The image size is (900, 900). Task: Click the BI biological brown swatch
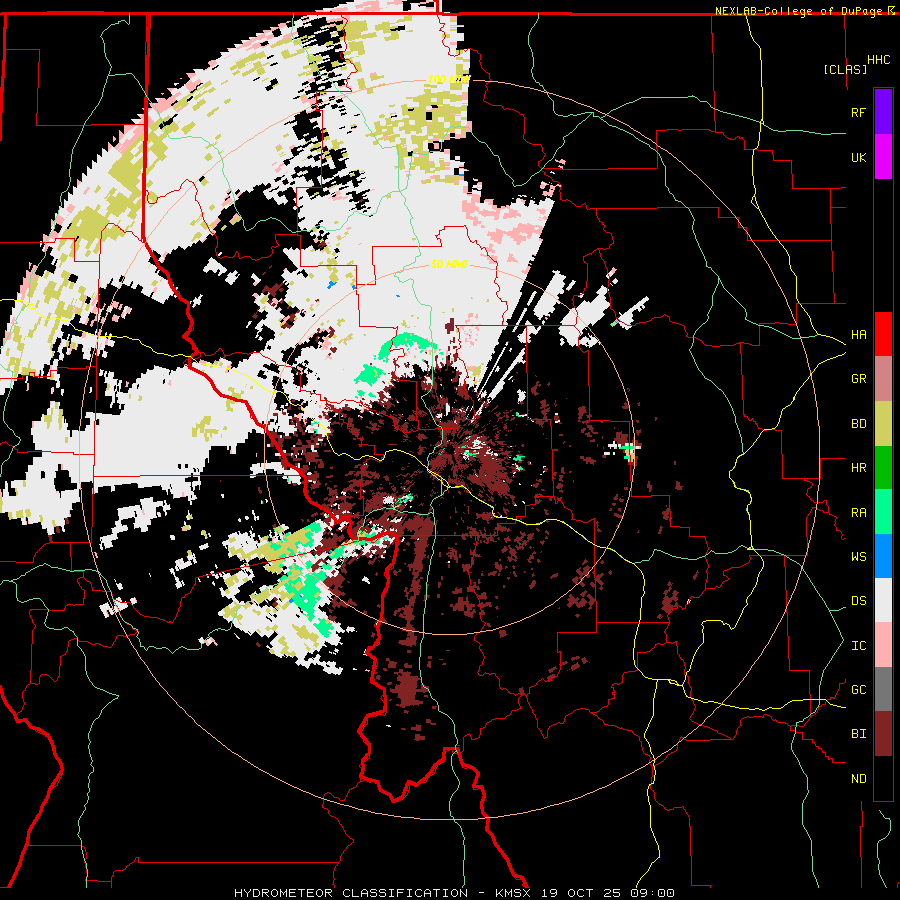tap(883, 734)
